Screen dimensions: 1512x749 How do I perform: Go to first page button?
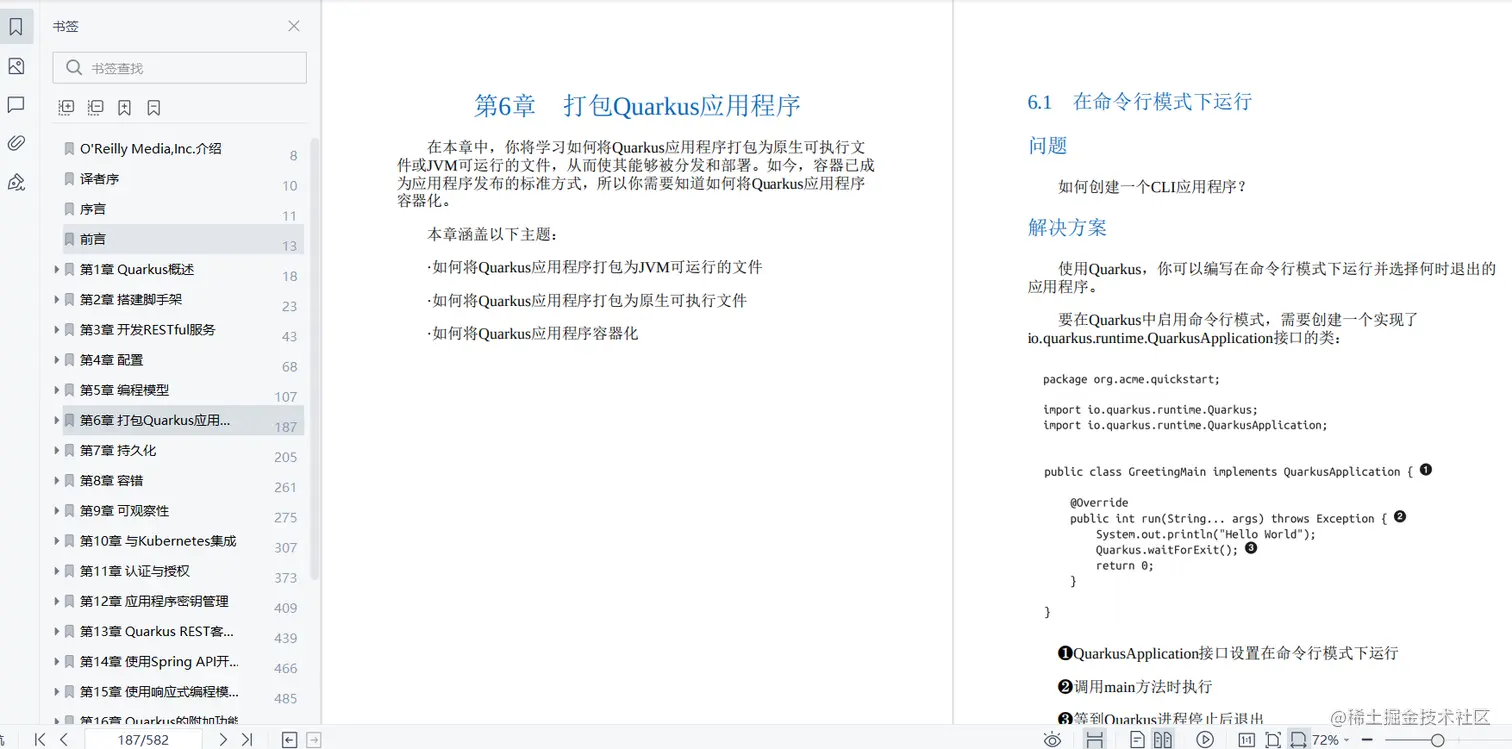pyautogui.click(x=40, y=739)
